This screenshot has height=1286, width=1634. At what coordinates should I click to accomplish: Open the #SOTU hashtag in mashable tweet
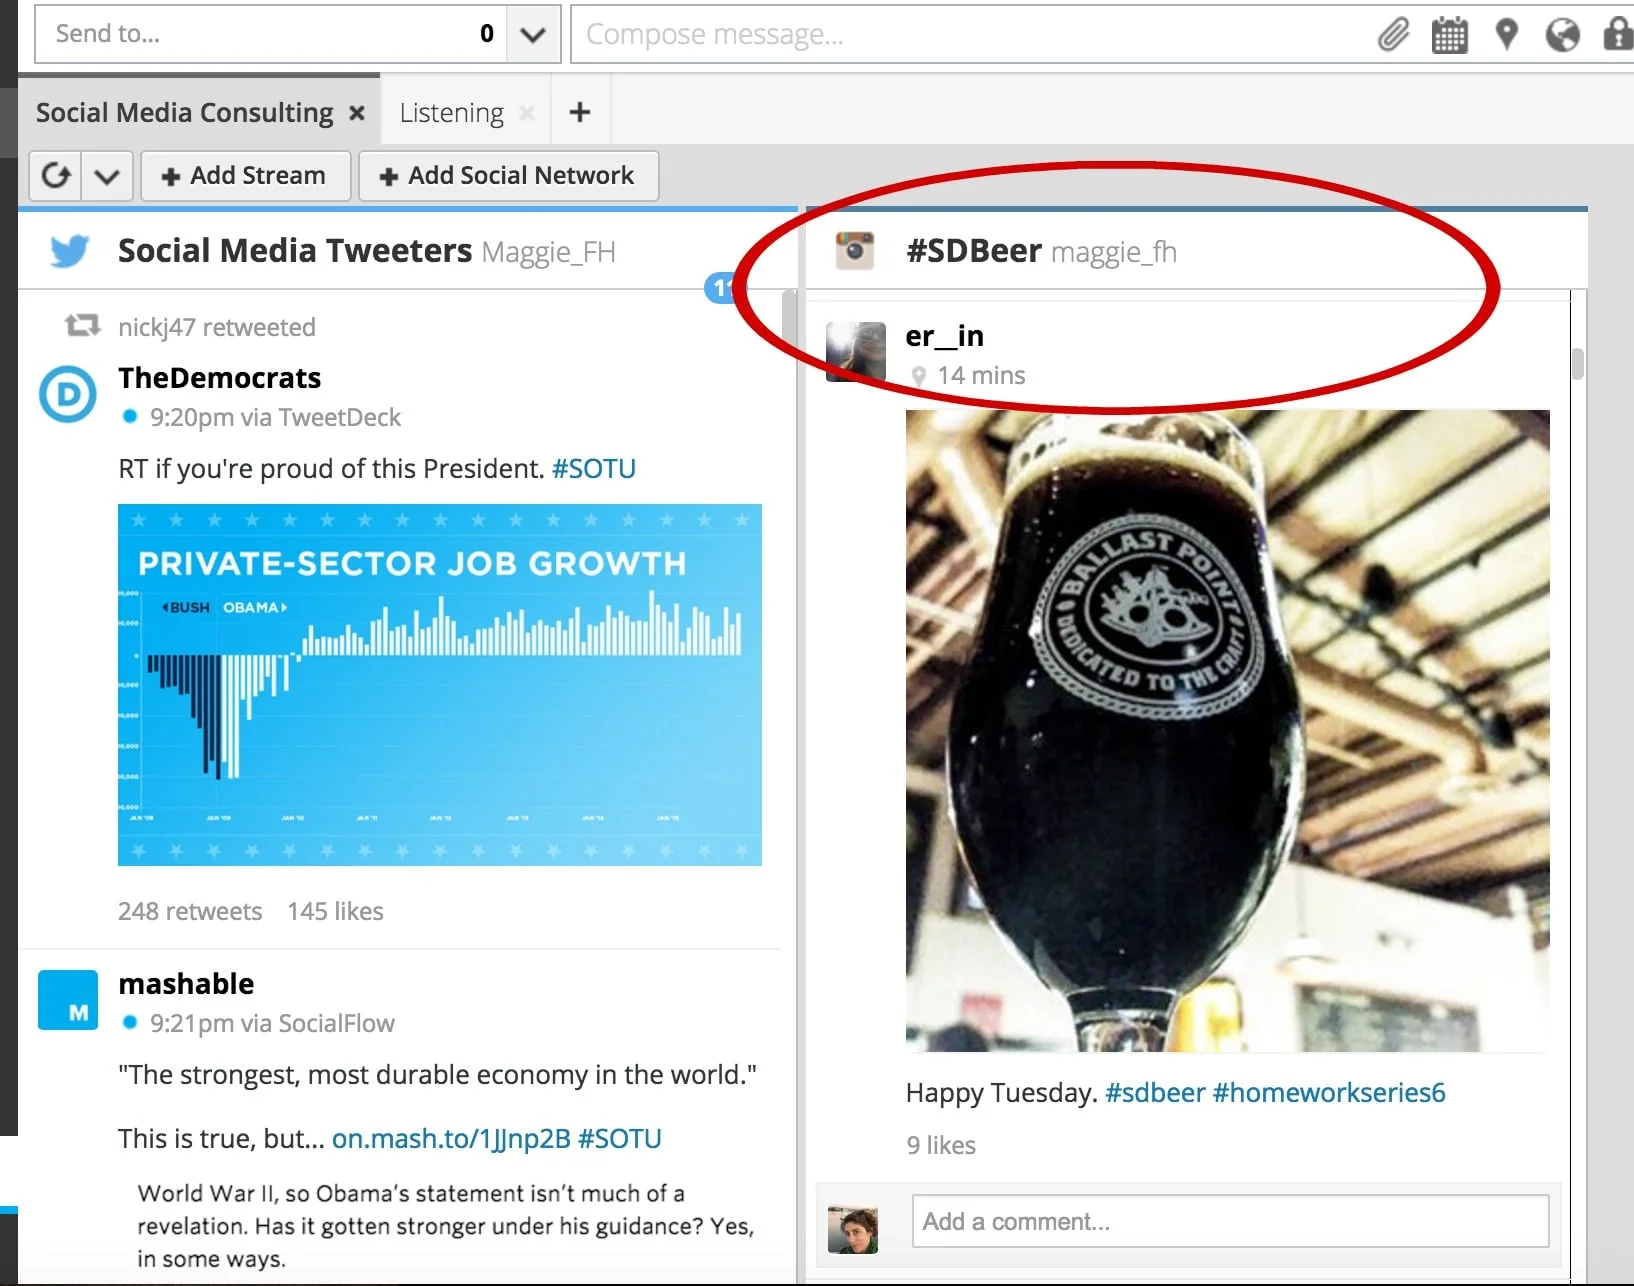620,1139
